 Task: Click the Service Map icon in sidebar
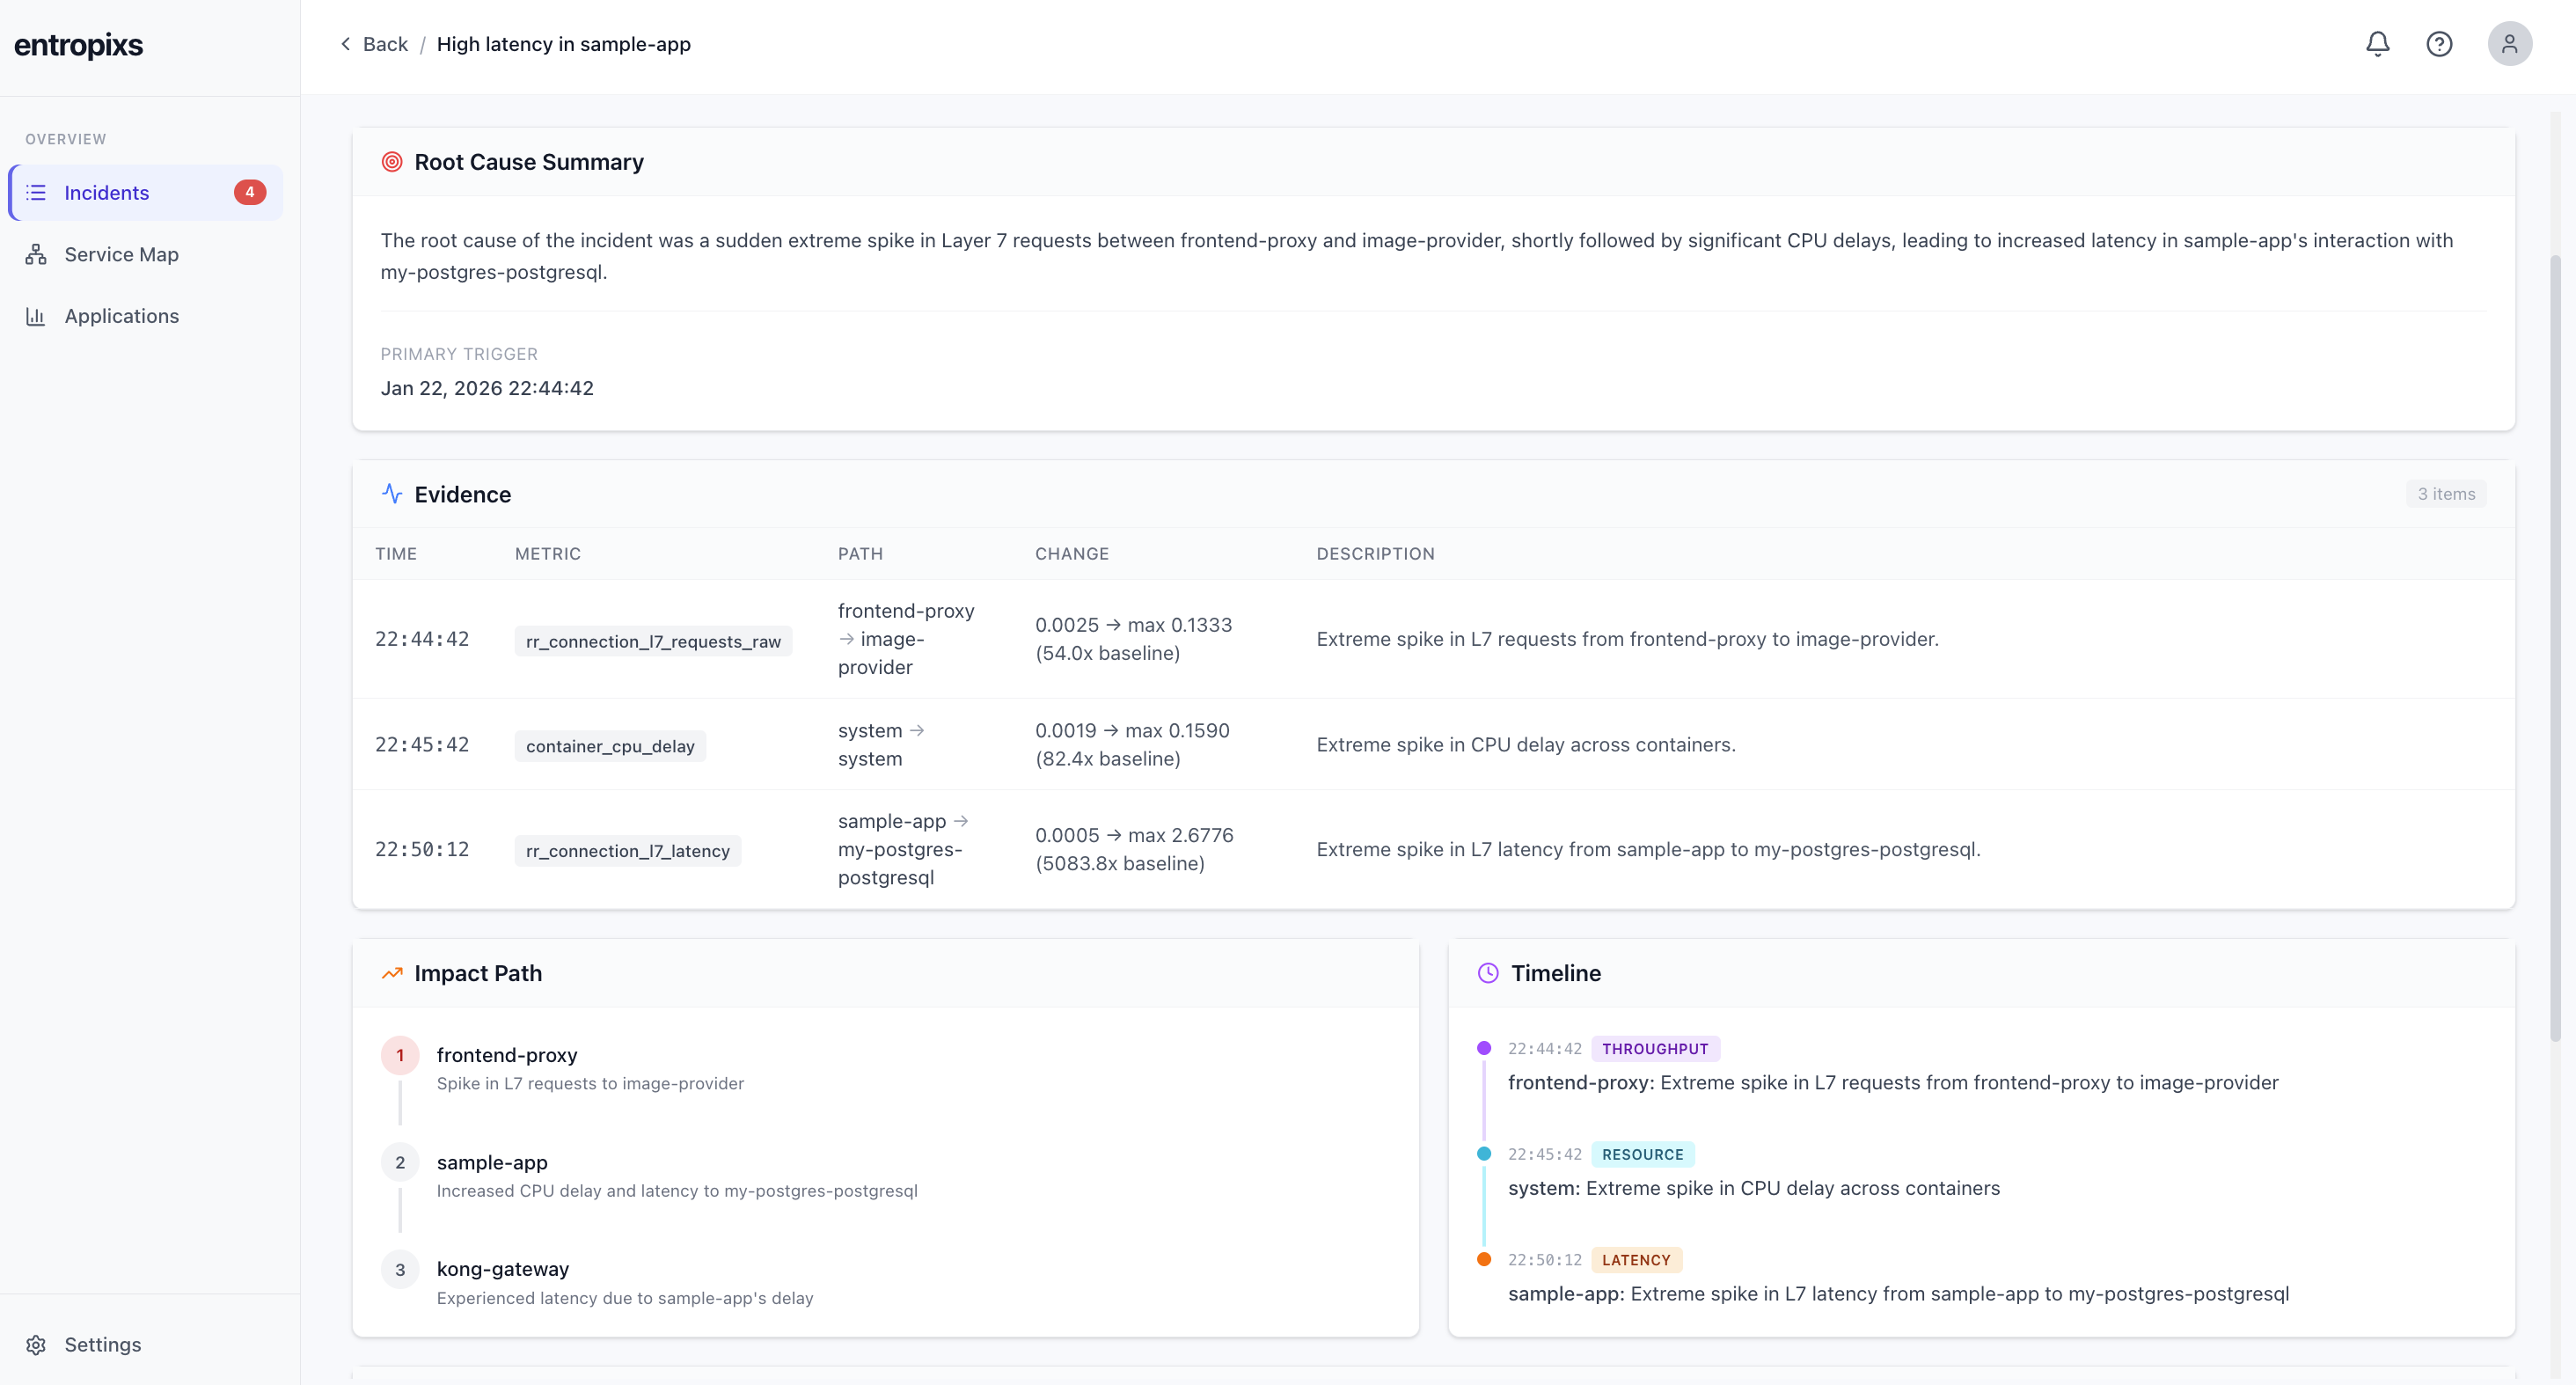click(x=36, y=254)
